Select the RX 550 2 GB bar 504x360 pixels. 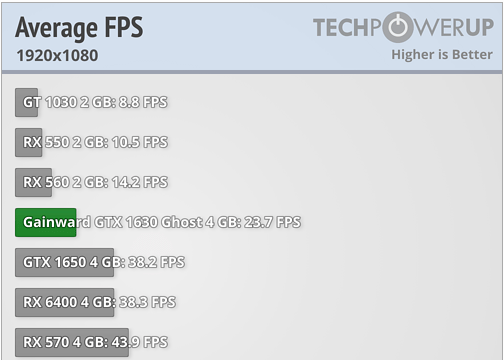pyautogui.click(x=29, y=142)
